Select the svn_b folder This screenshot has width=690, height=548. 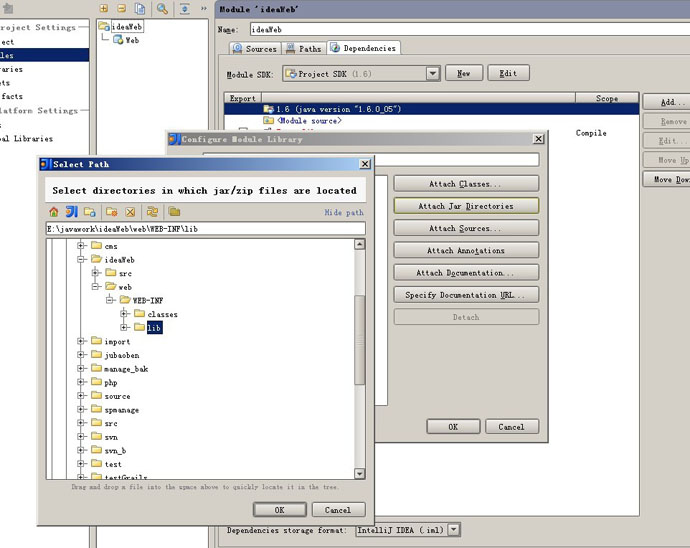115,451
